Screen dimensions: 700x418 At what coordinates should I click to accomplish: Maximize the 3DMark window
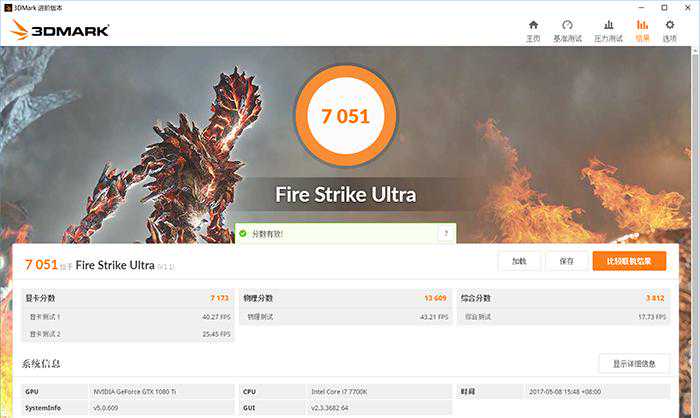pyautogui.click(x=663, y=6)
